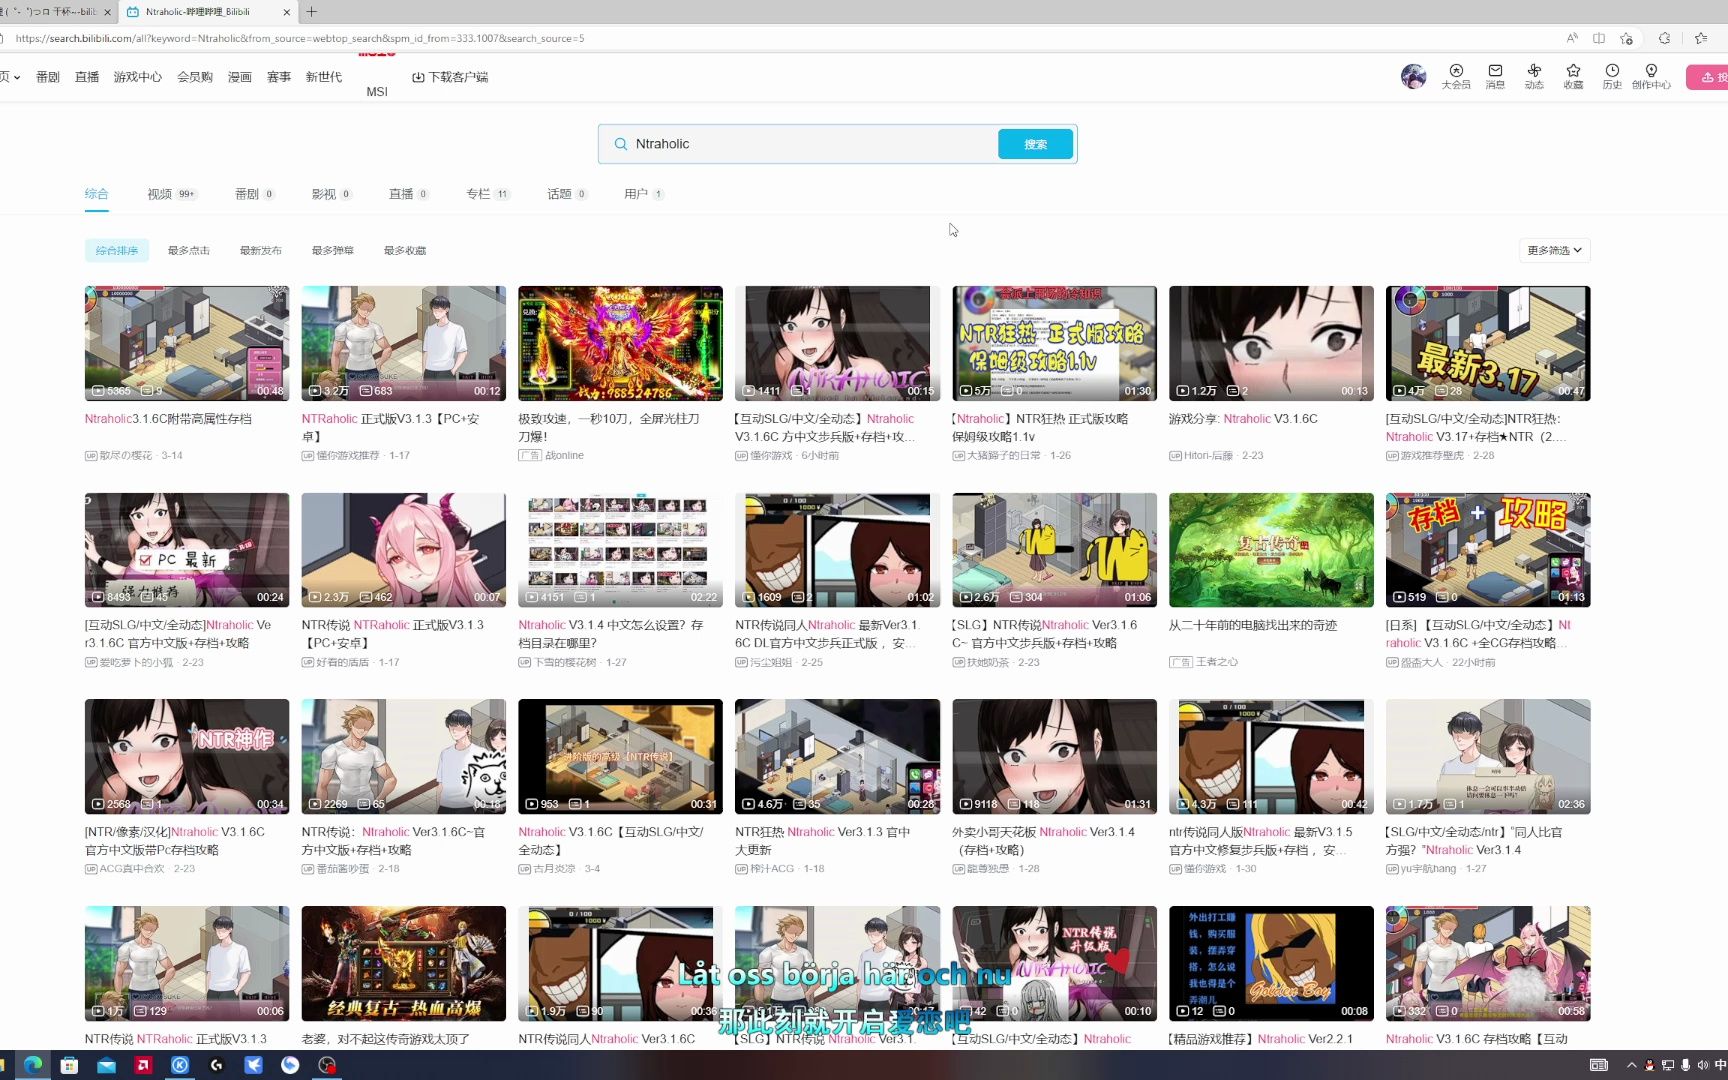Click the blue 搜索 search button
This screenshot has height=1080, width=1728.
1035,144
